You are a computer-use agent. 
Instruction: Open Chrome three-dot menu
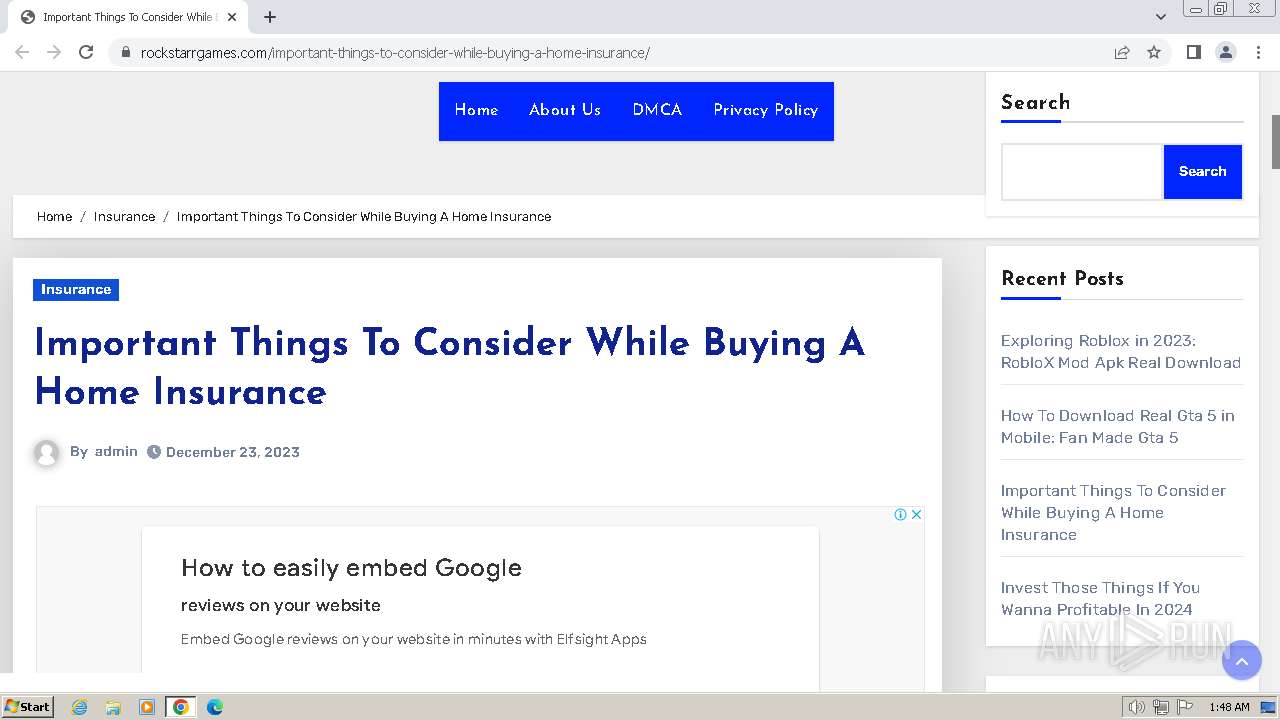point(1258,52)
